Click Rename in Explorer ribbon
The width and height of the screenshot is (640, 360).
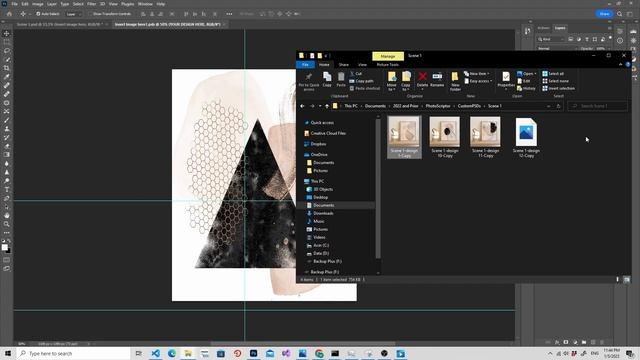(437, 80)
